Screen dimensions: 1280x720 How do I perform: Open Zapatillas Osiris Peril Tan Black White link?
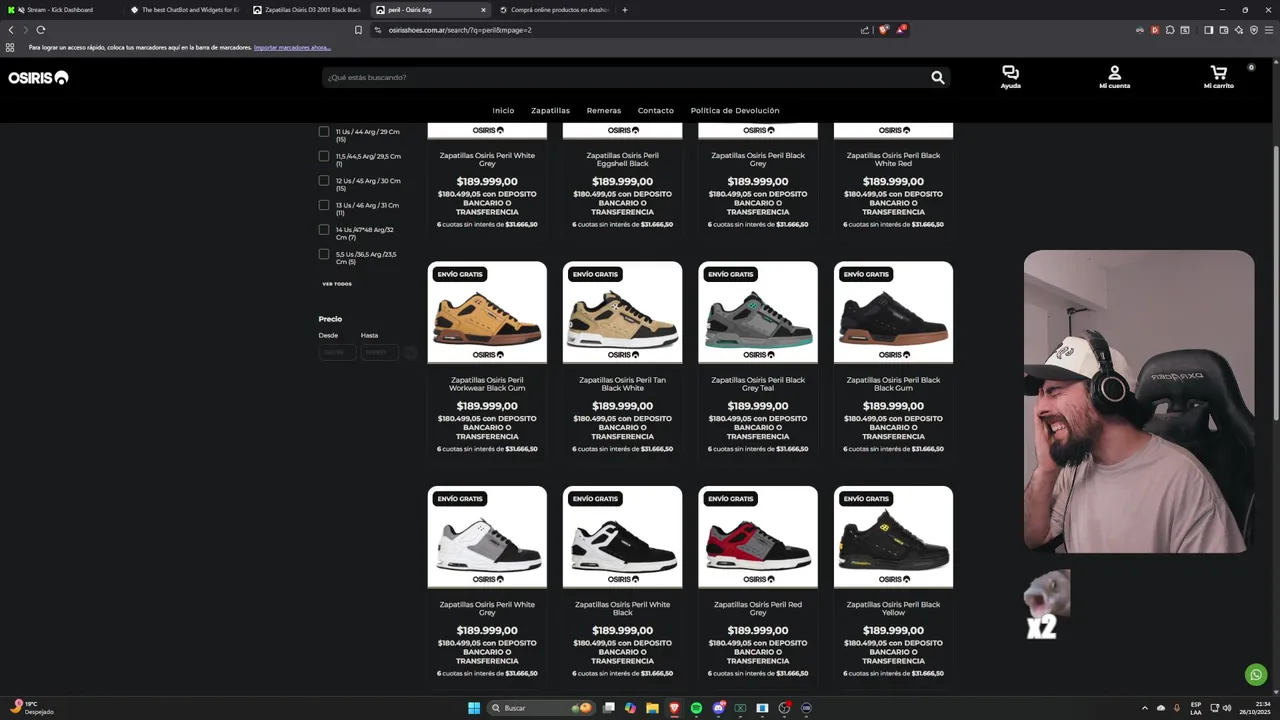coord(622,384)
